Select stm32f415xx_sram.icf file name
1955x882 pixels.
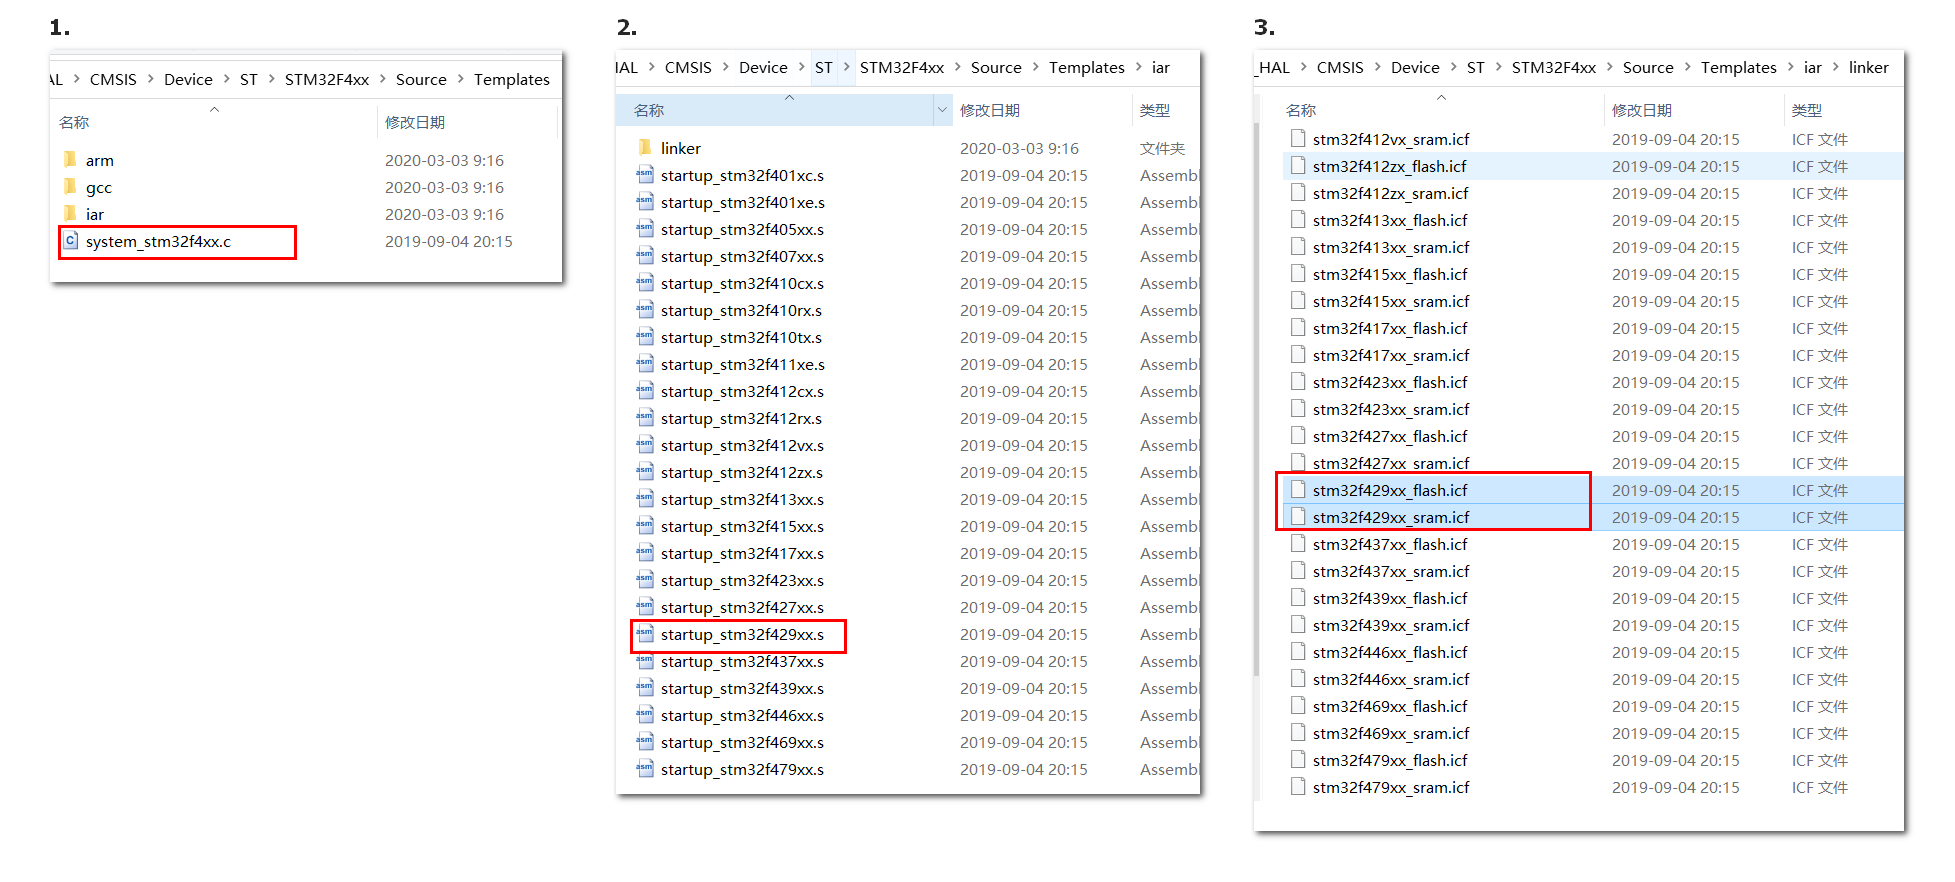(x=1391, y=301)
